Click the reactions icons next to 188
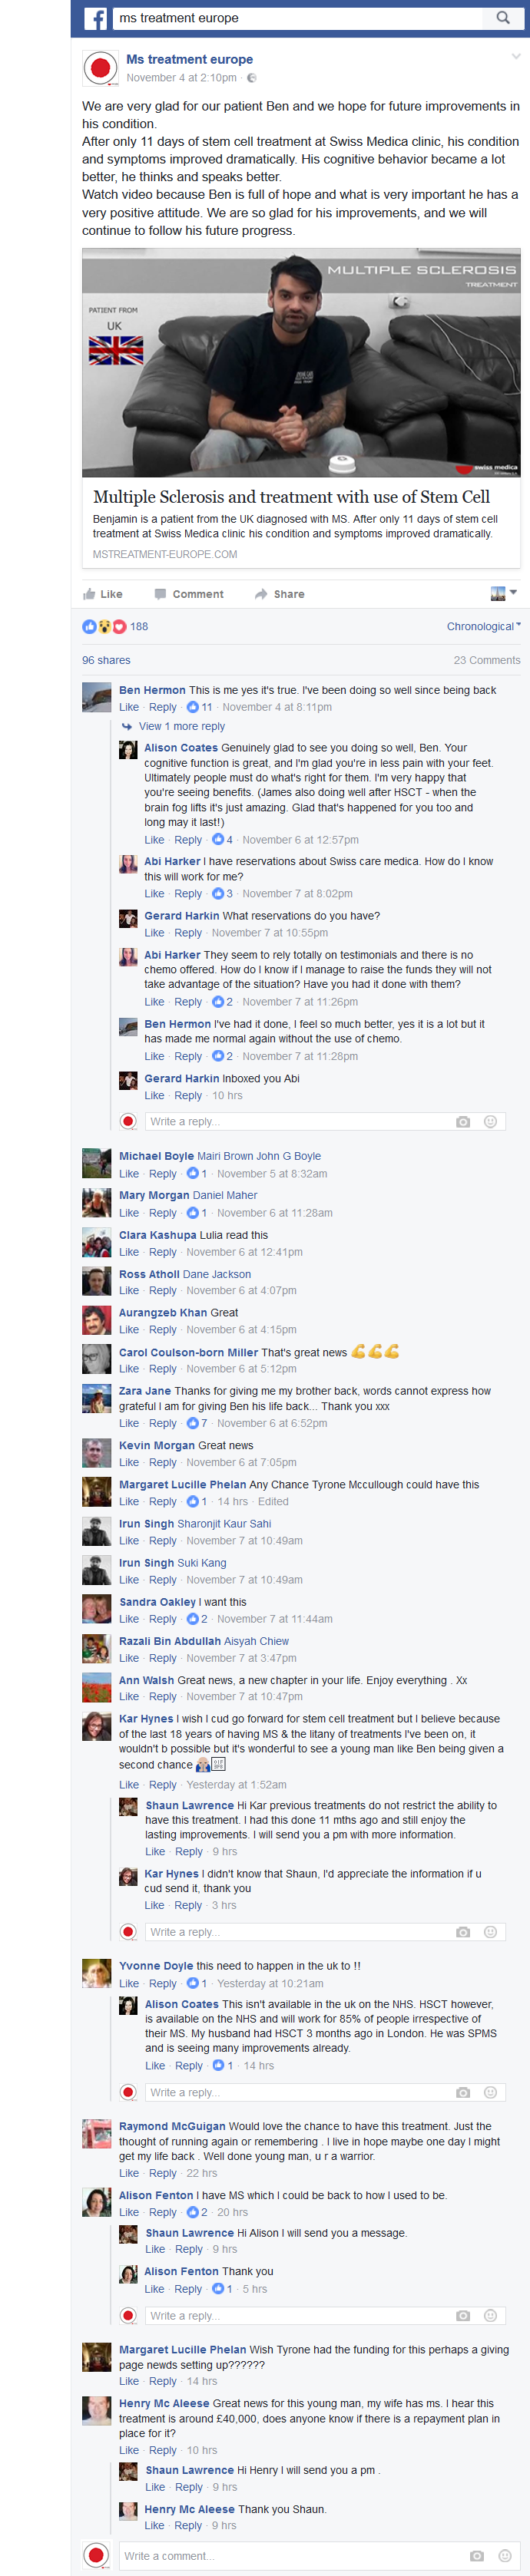Image resolution: width=530 pixels, height=2576 pixels. (104, 626)
